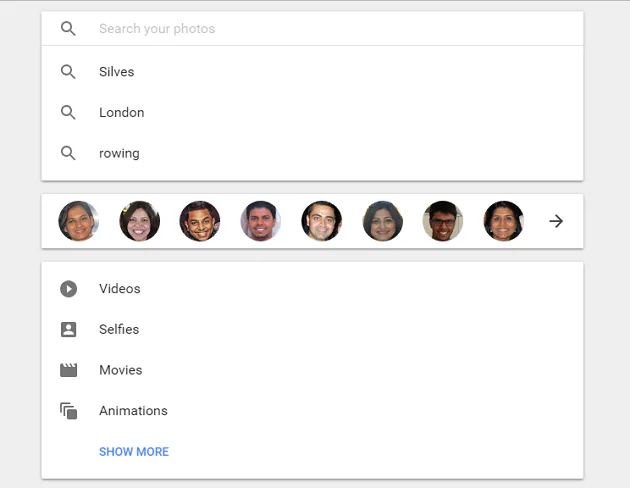
Task: Click the Movies clapperboard icon
Action: click(68, 370)
